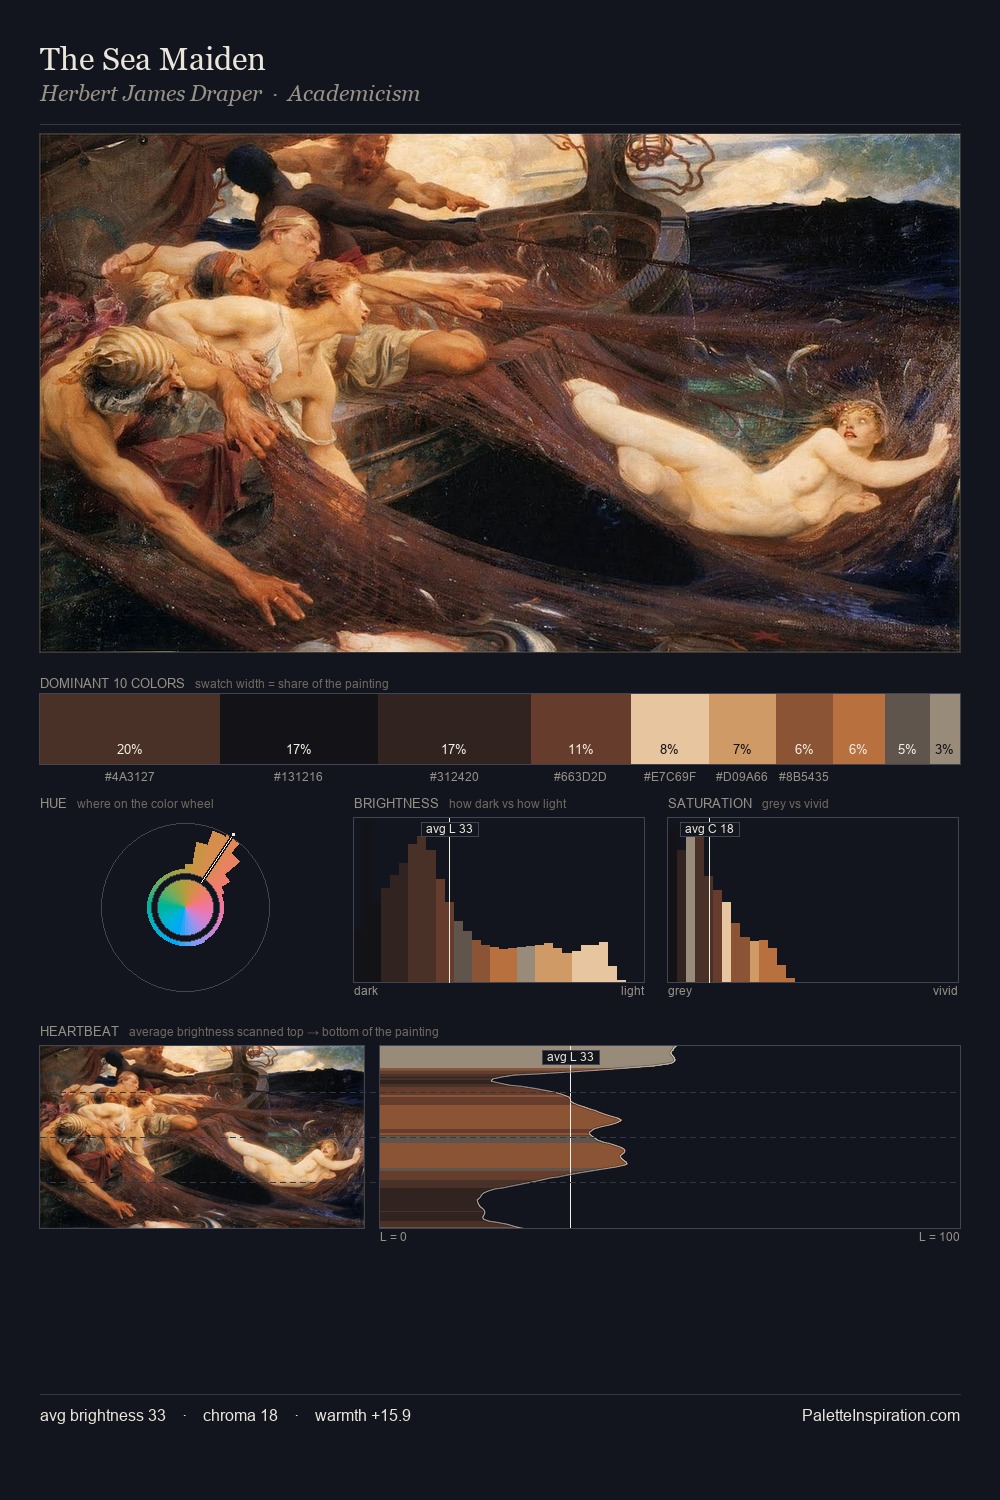Click 'swatch width = share of the painting' caption
This screenshot has height=1500, width=1000.
click(x=292, y=684)
